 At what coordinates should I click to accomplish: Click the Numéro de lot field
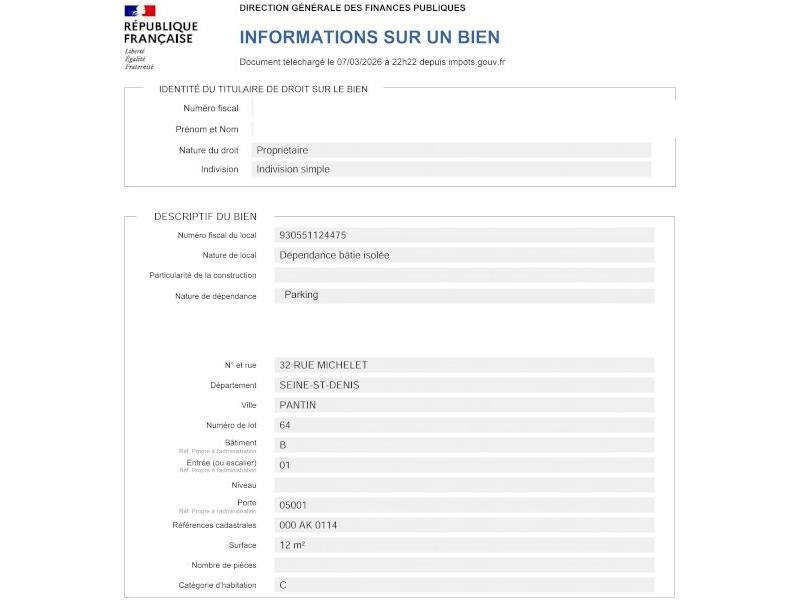464,425
